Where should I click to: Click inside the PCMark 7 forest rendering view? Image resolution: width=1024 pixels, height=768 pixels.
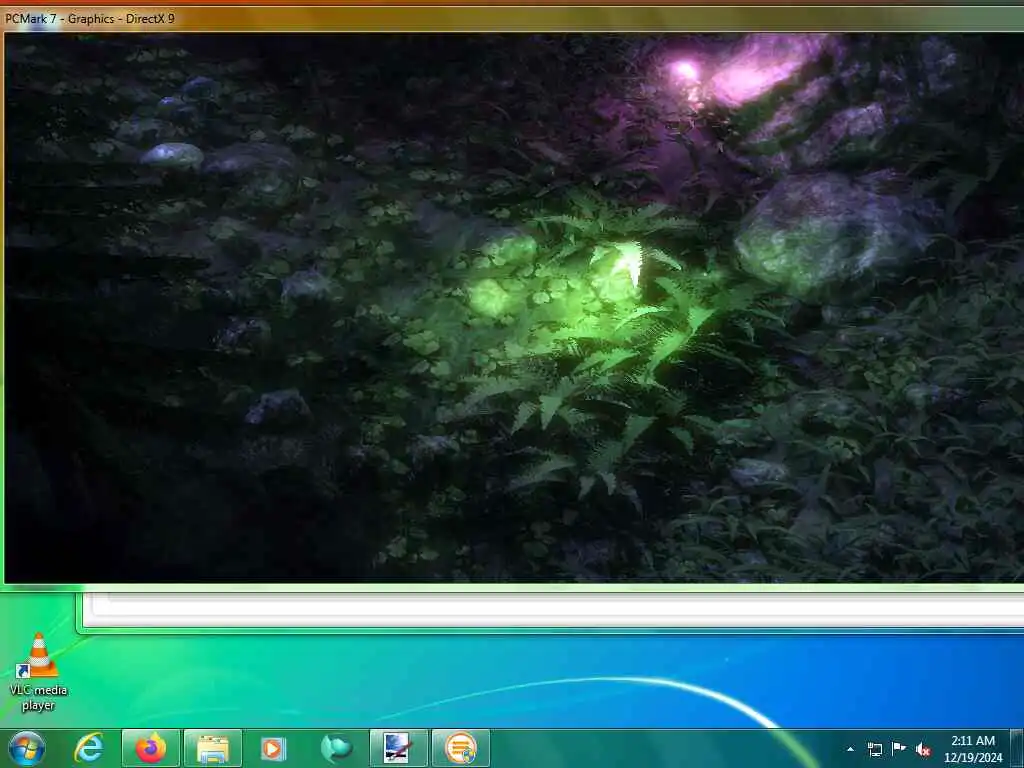pos(514,308)
